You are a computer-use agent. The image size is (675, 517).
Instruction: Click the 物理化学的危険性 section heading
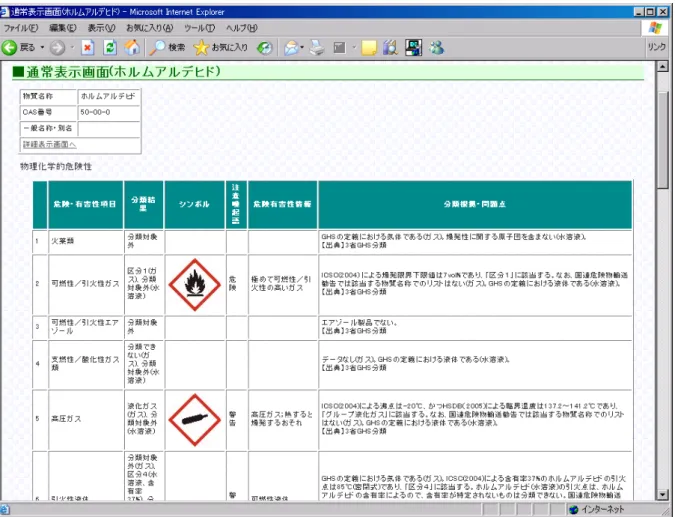click(56, 167)
